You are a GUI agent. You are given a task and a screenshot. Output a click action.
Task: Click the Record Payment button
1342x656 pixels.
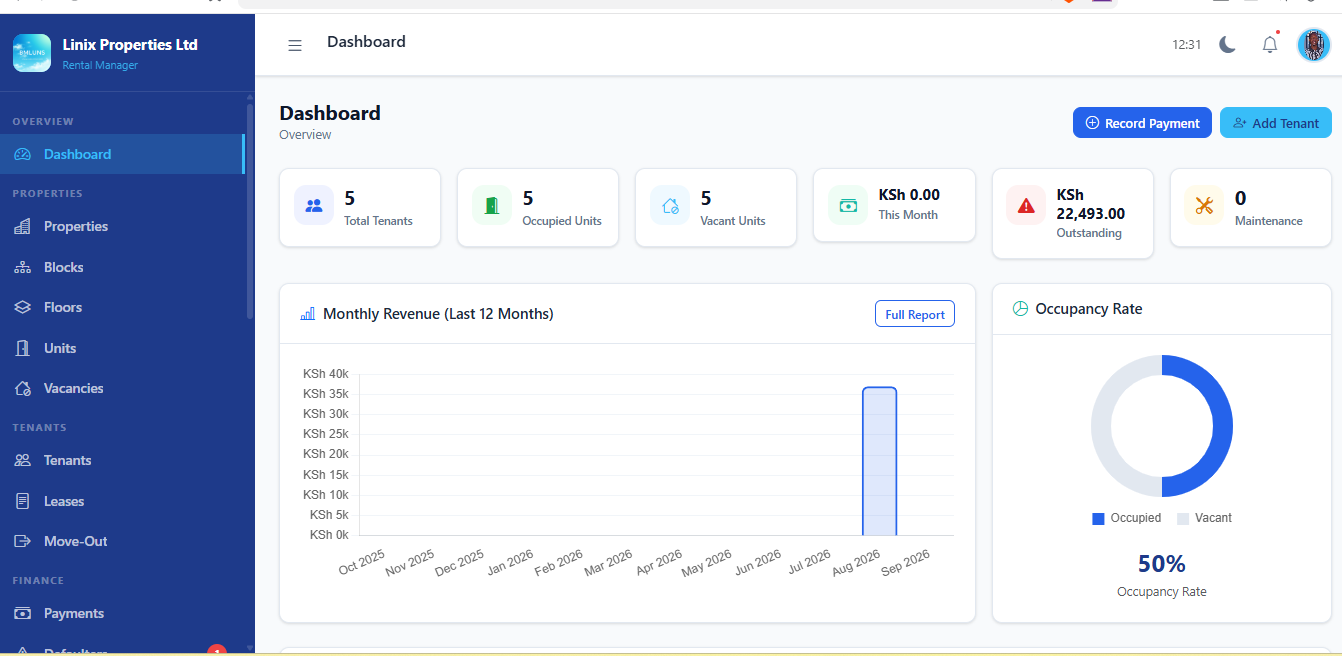tap(1142, 123)
